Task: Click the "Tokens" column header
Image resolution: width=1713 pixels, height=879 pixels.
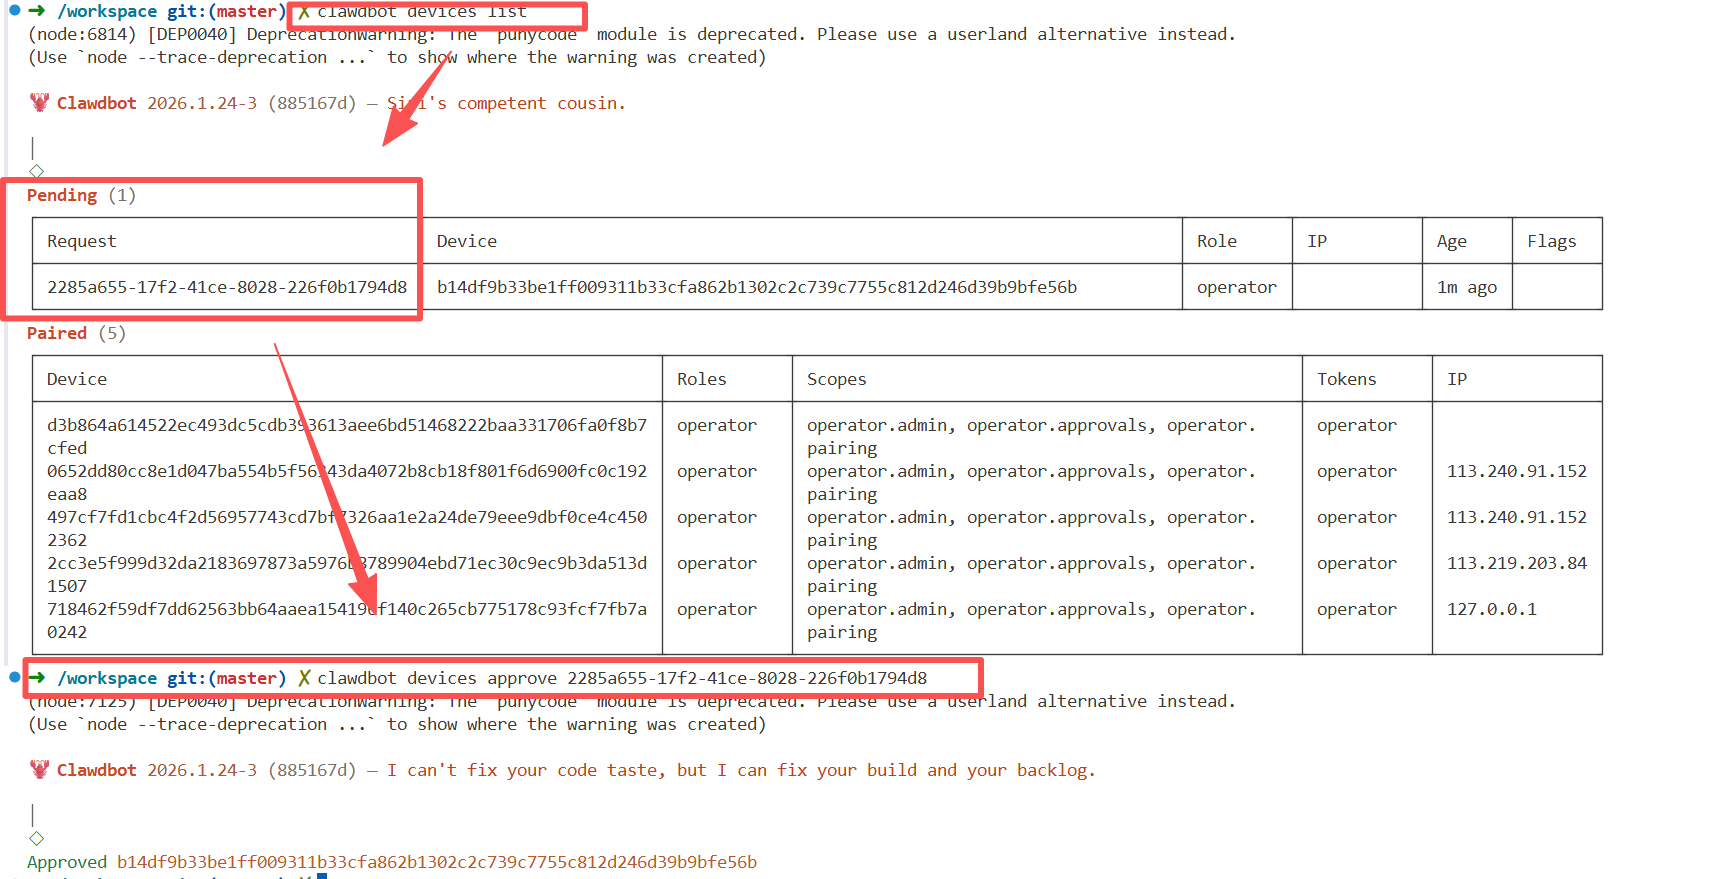Action: (x=1347, y=379)
